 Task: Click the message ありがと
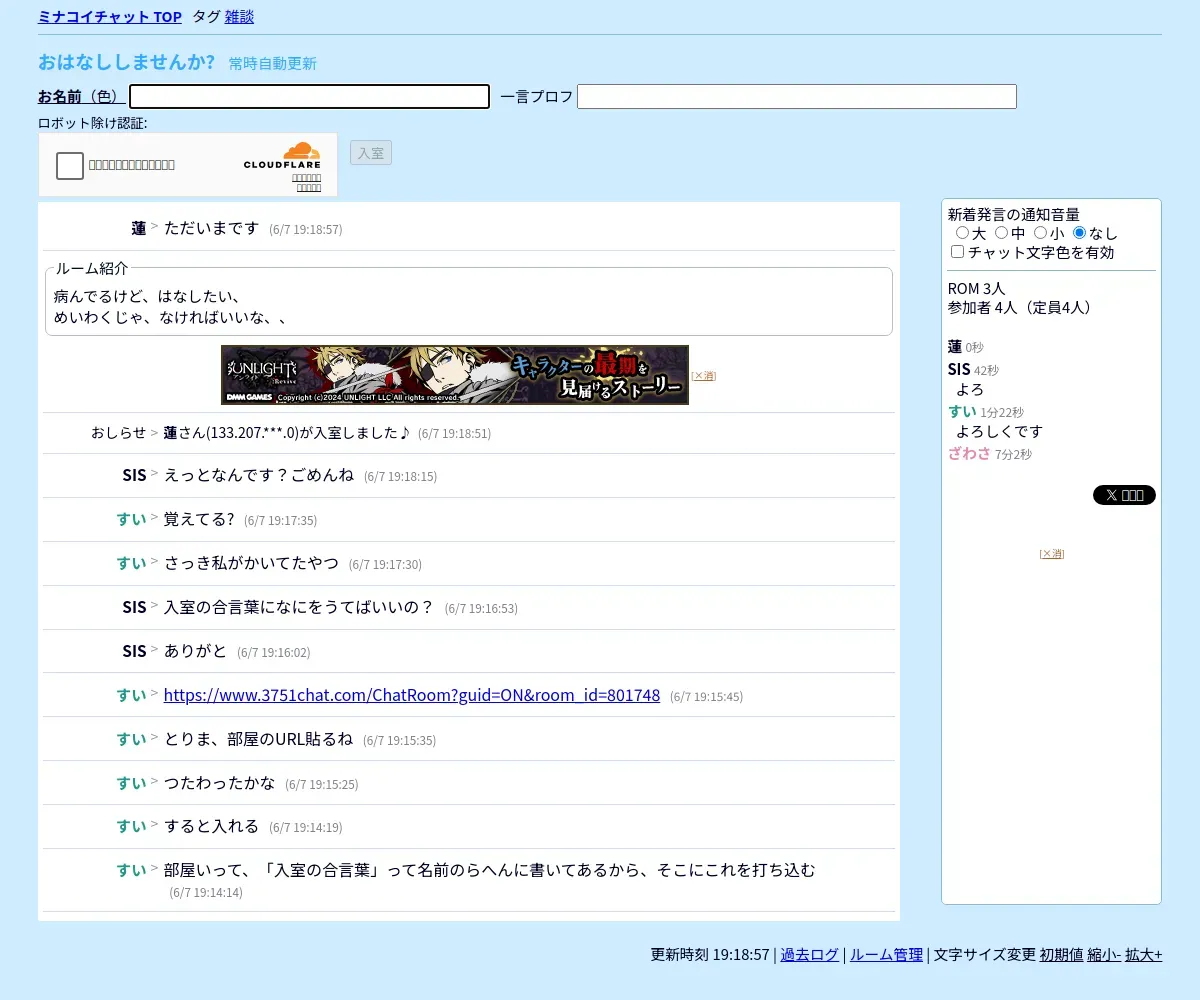click(196, 651)
